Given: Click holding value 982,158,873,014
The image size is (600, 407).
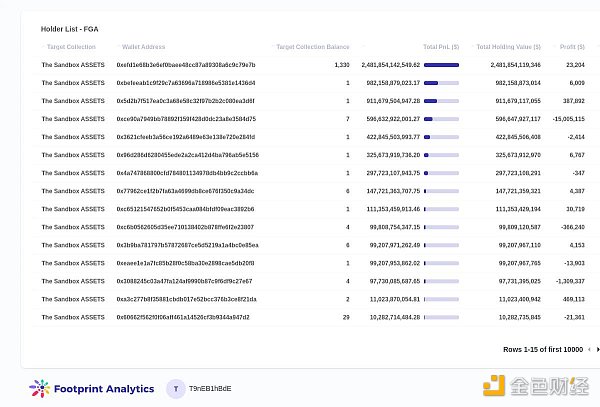Looking at the screenshot, I should pos(518,83).
